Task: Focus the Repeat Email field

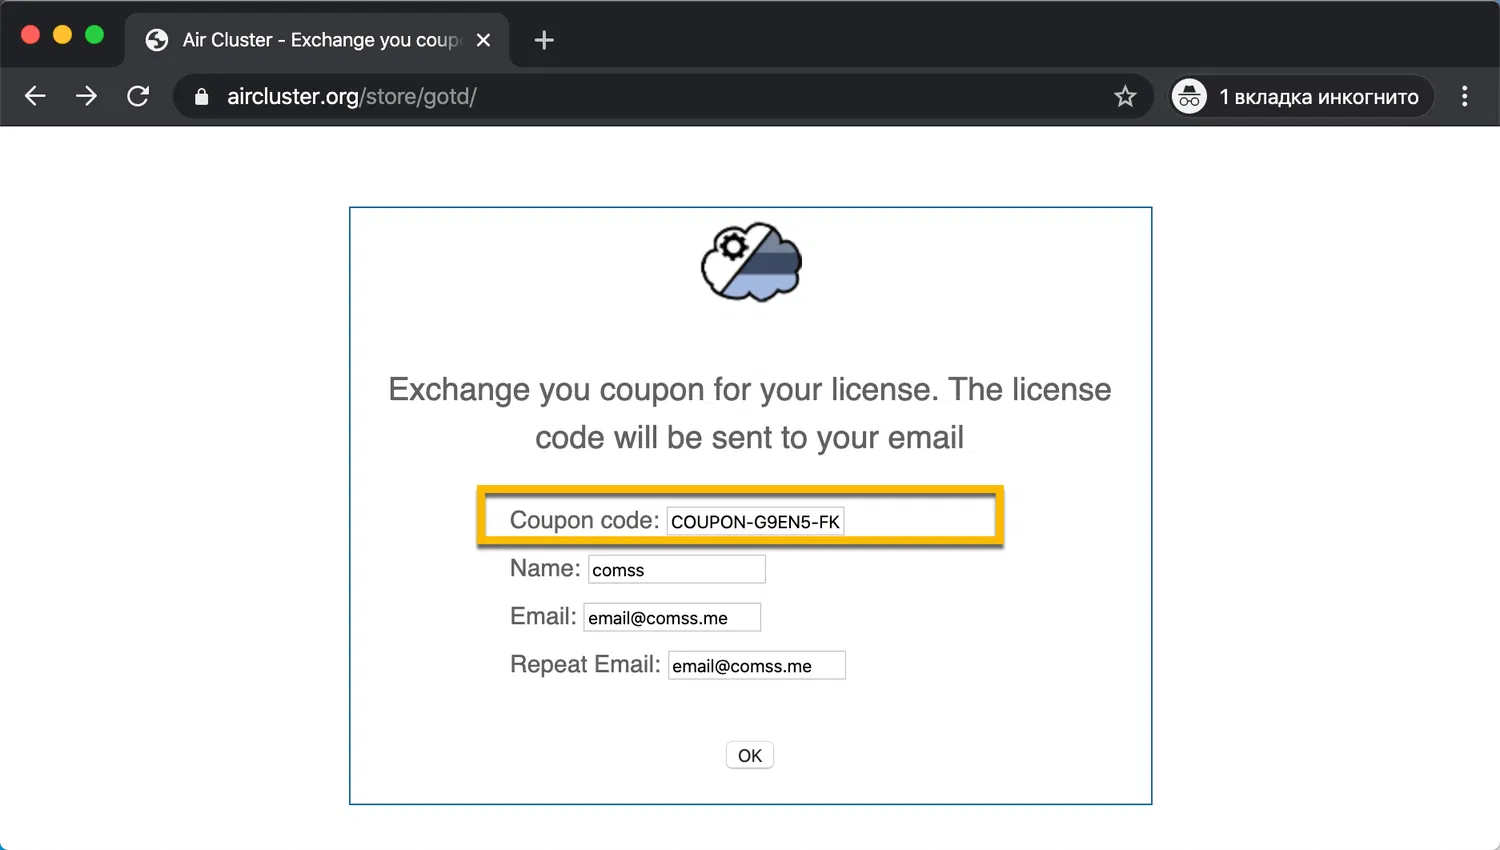Action: [x=757, y=665]
